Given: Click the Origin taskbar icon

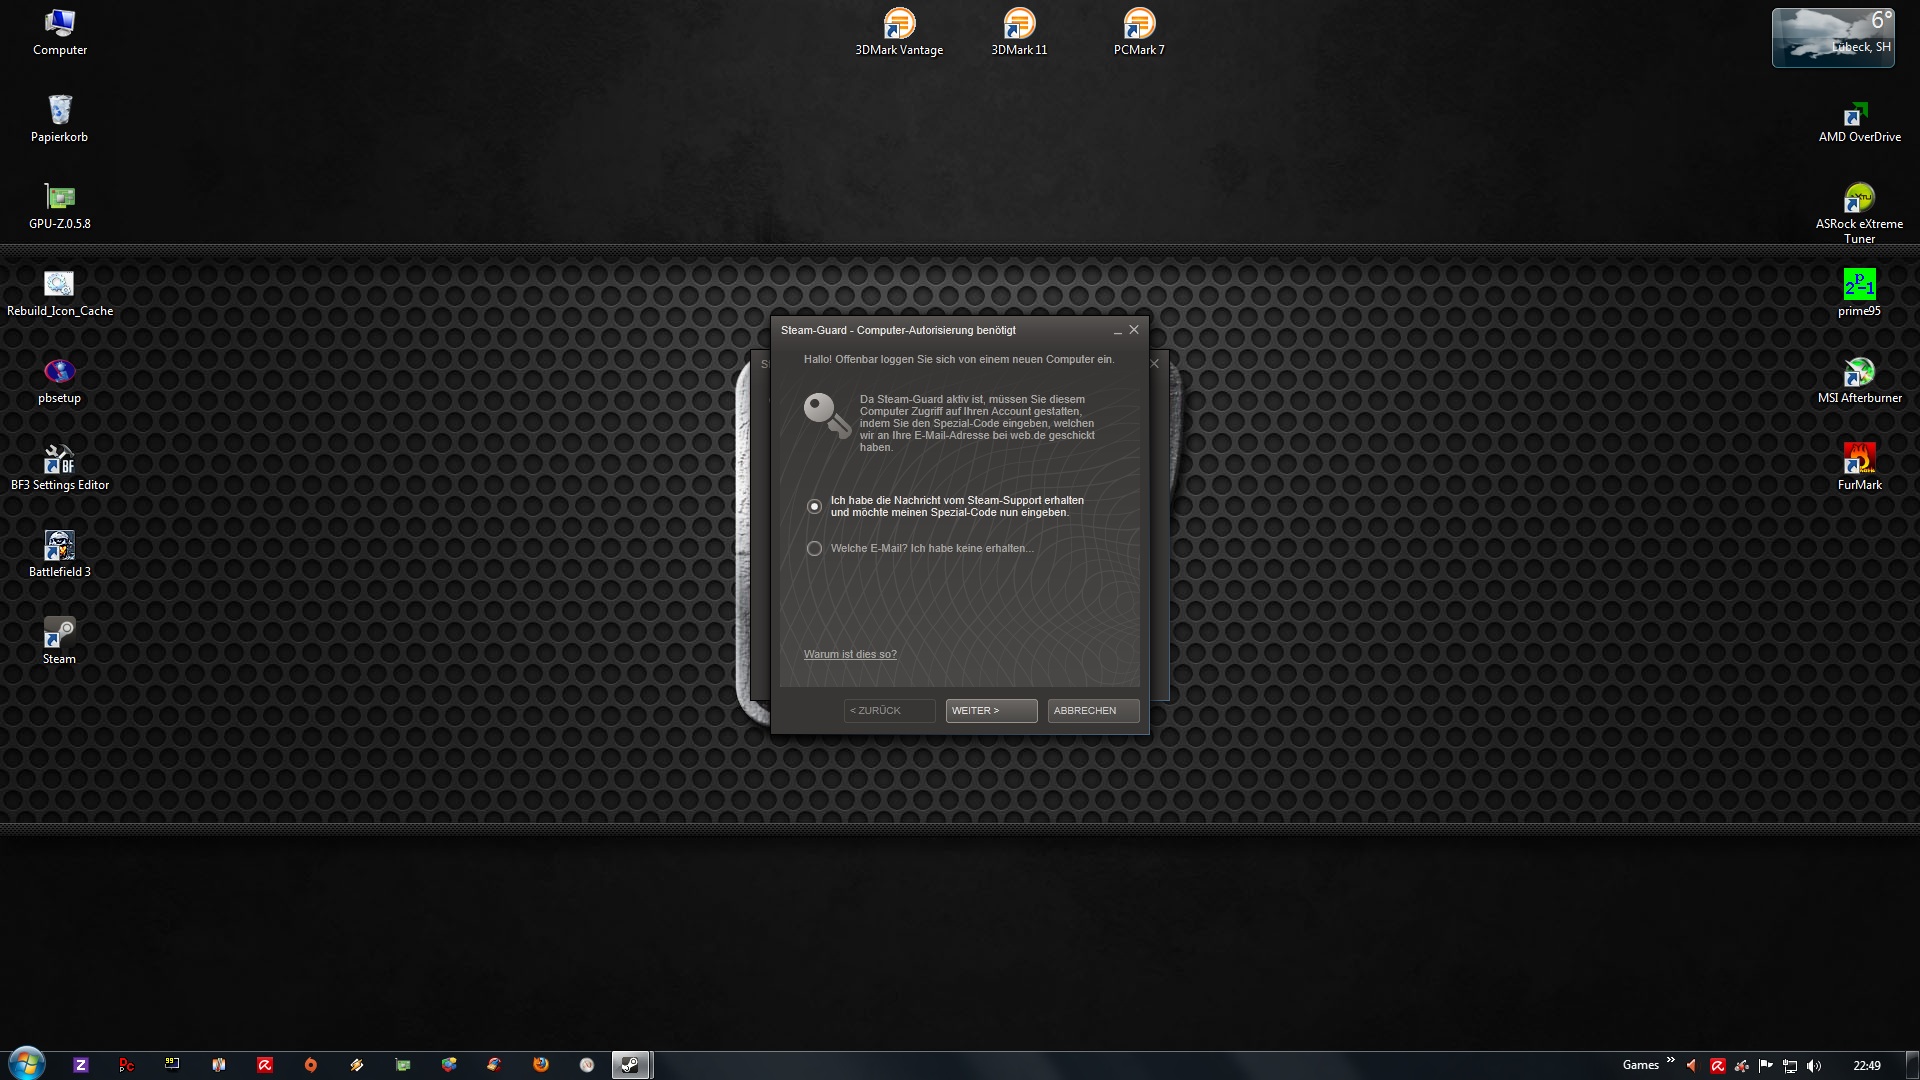Looking at the screenshot, I should coord(311,1065).
